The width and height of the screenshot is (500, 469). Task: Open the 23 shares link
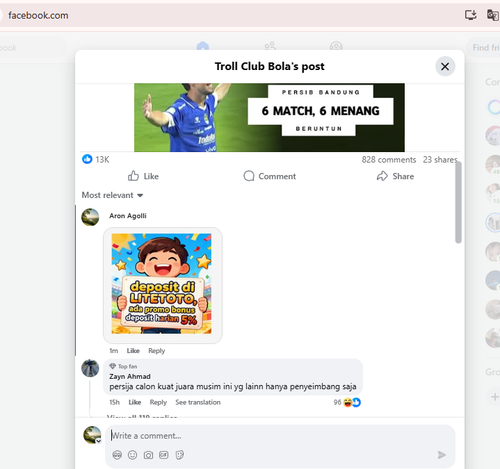point(440,160)
